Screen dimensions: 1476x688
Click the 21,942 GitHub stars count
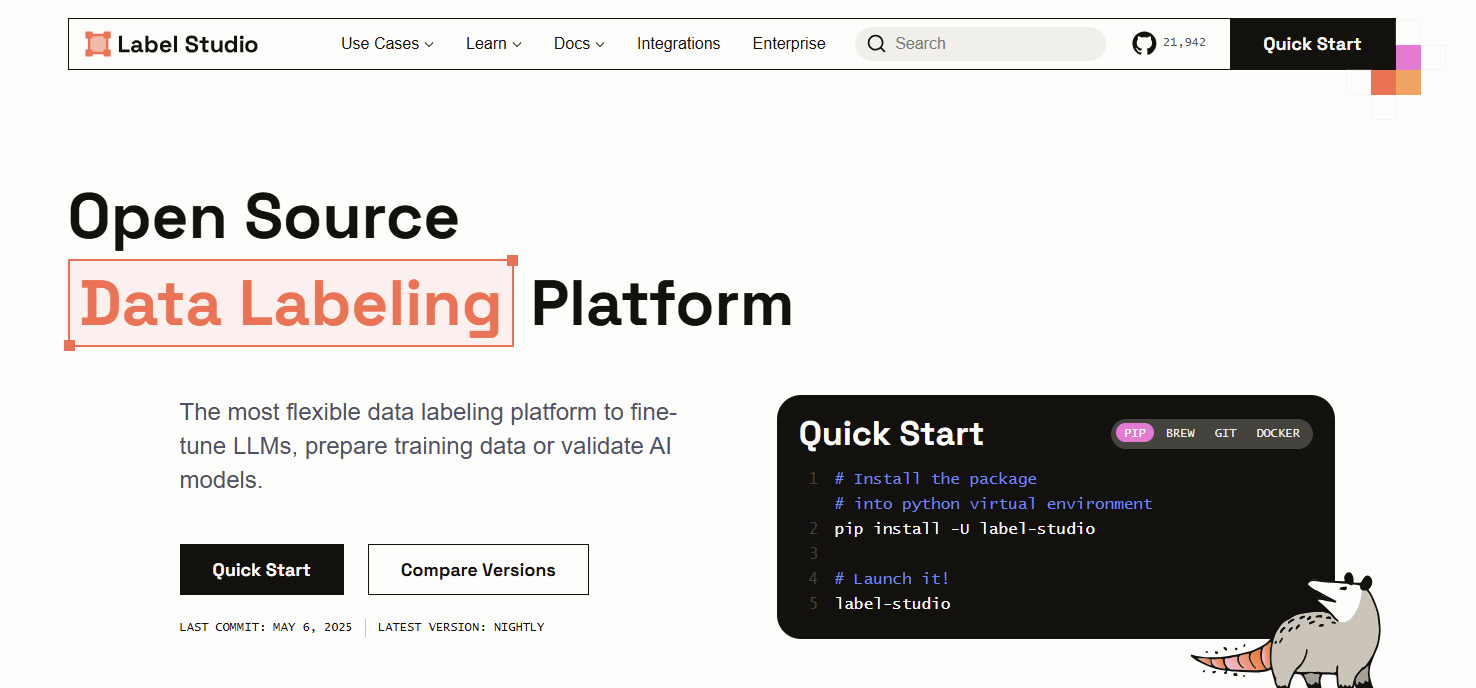[x=1184, y=43]
